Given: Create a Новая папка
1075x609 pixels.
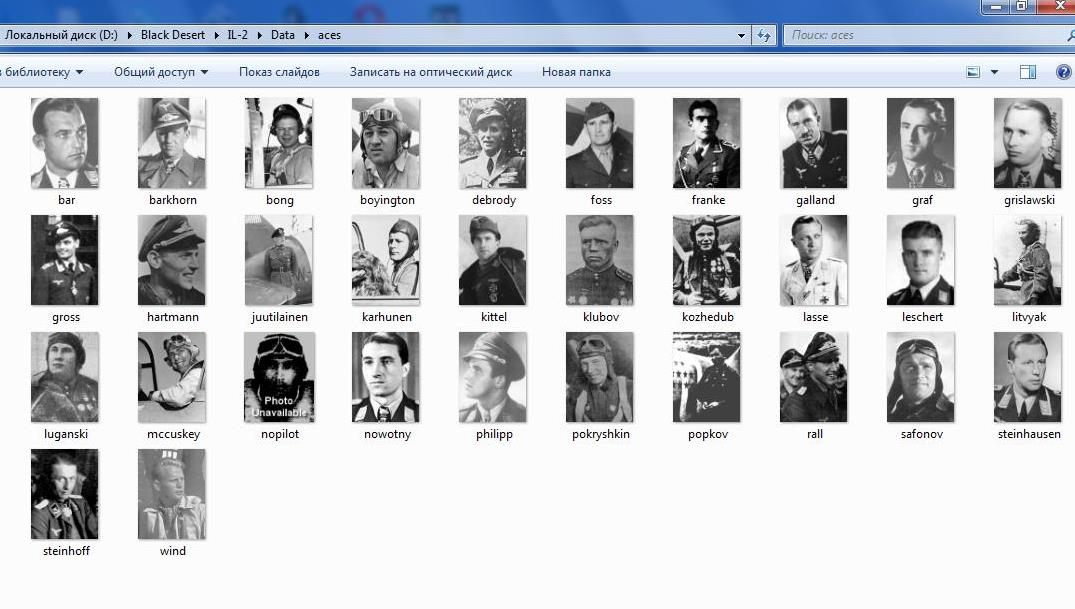Looking at the screenshot, I should pyautogui.click(x=576, y=72).
